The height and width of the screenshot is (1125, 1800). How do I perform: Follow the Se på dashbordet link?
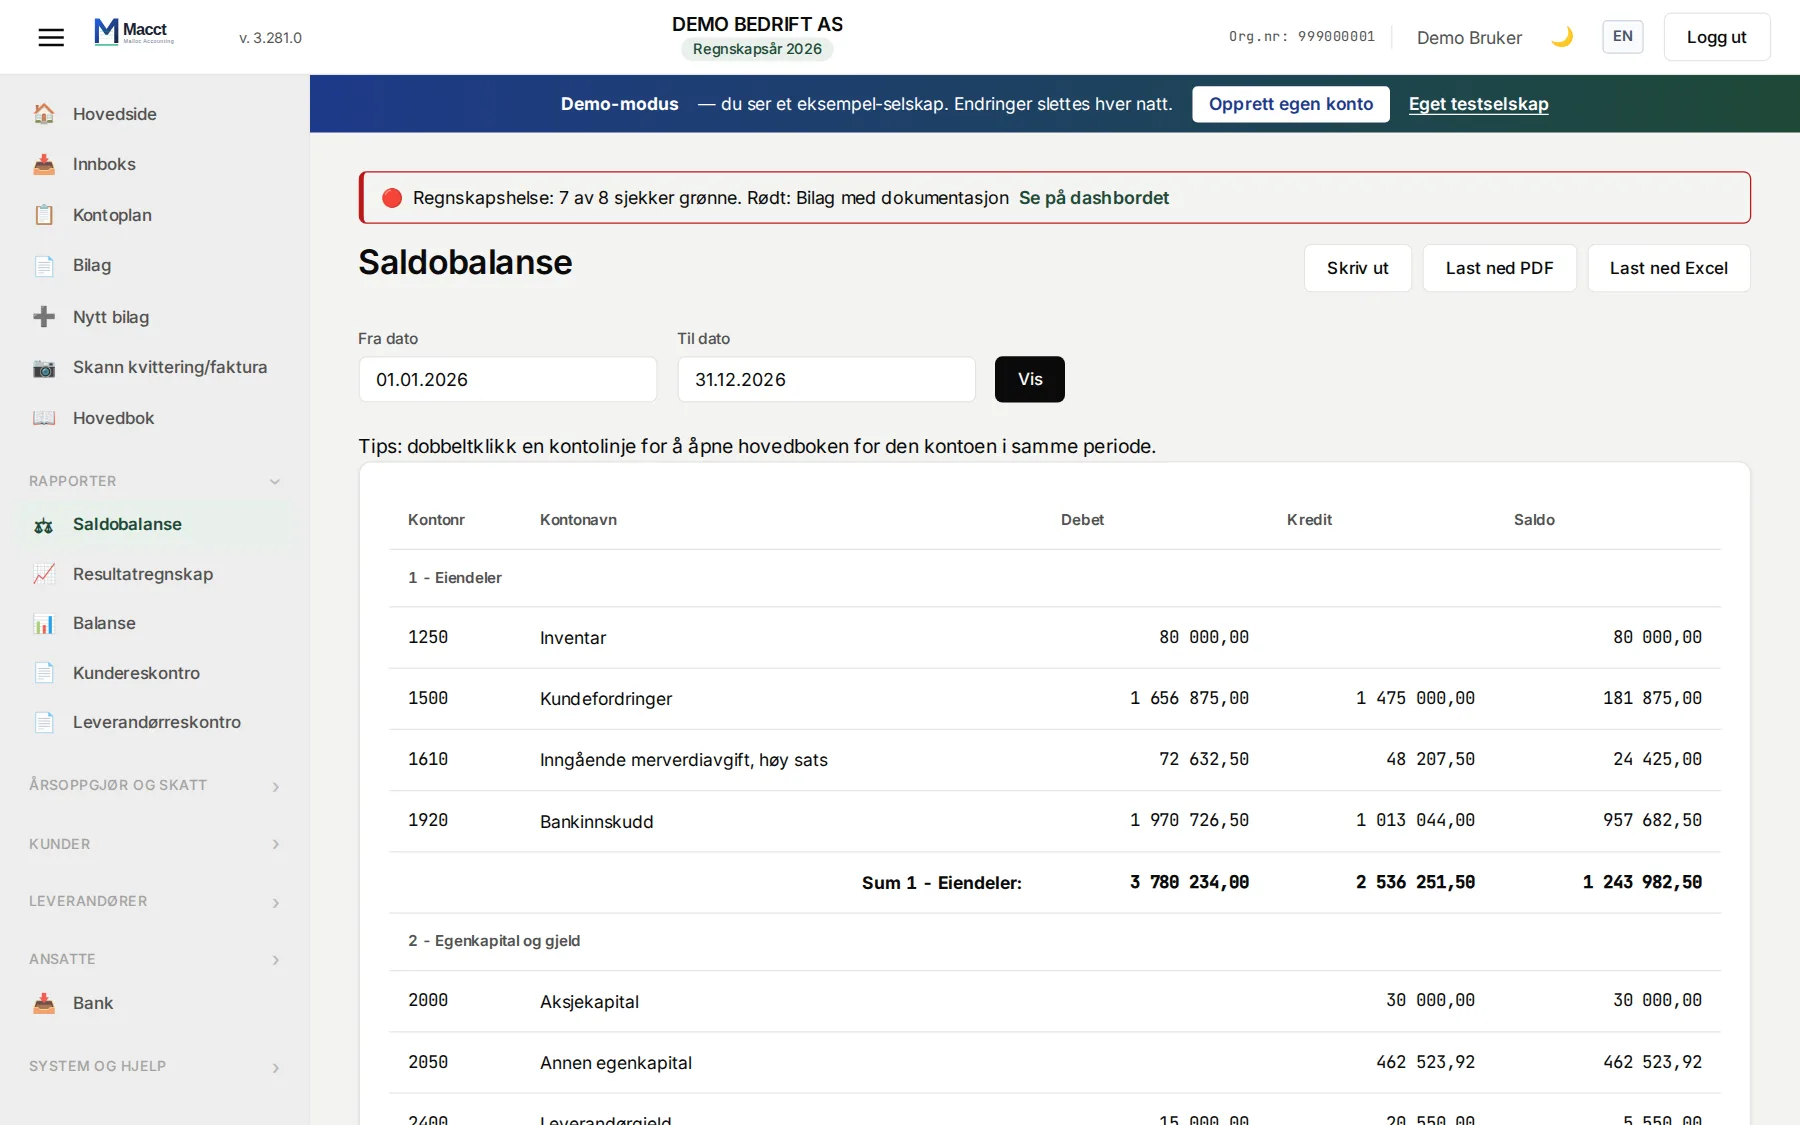(1093, 198)
